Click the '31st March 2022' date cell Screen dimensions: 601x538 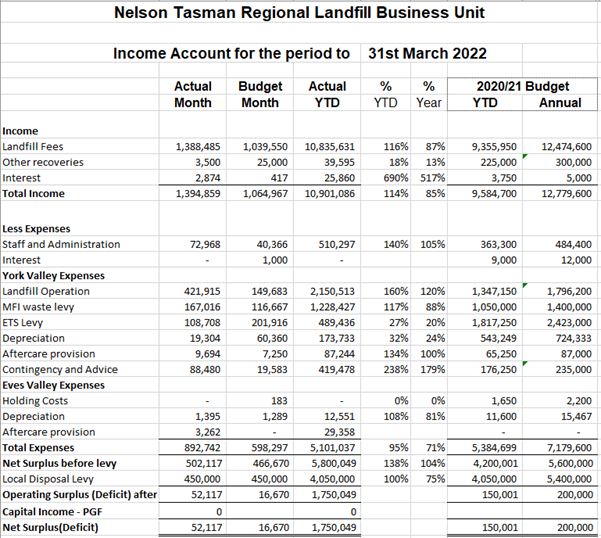(x=427, y=53)
